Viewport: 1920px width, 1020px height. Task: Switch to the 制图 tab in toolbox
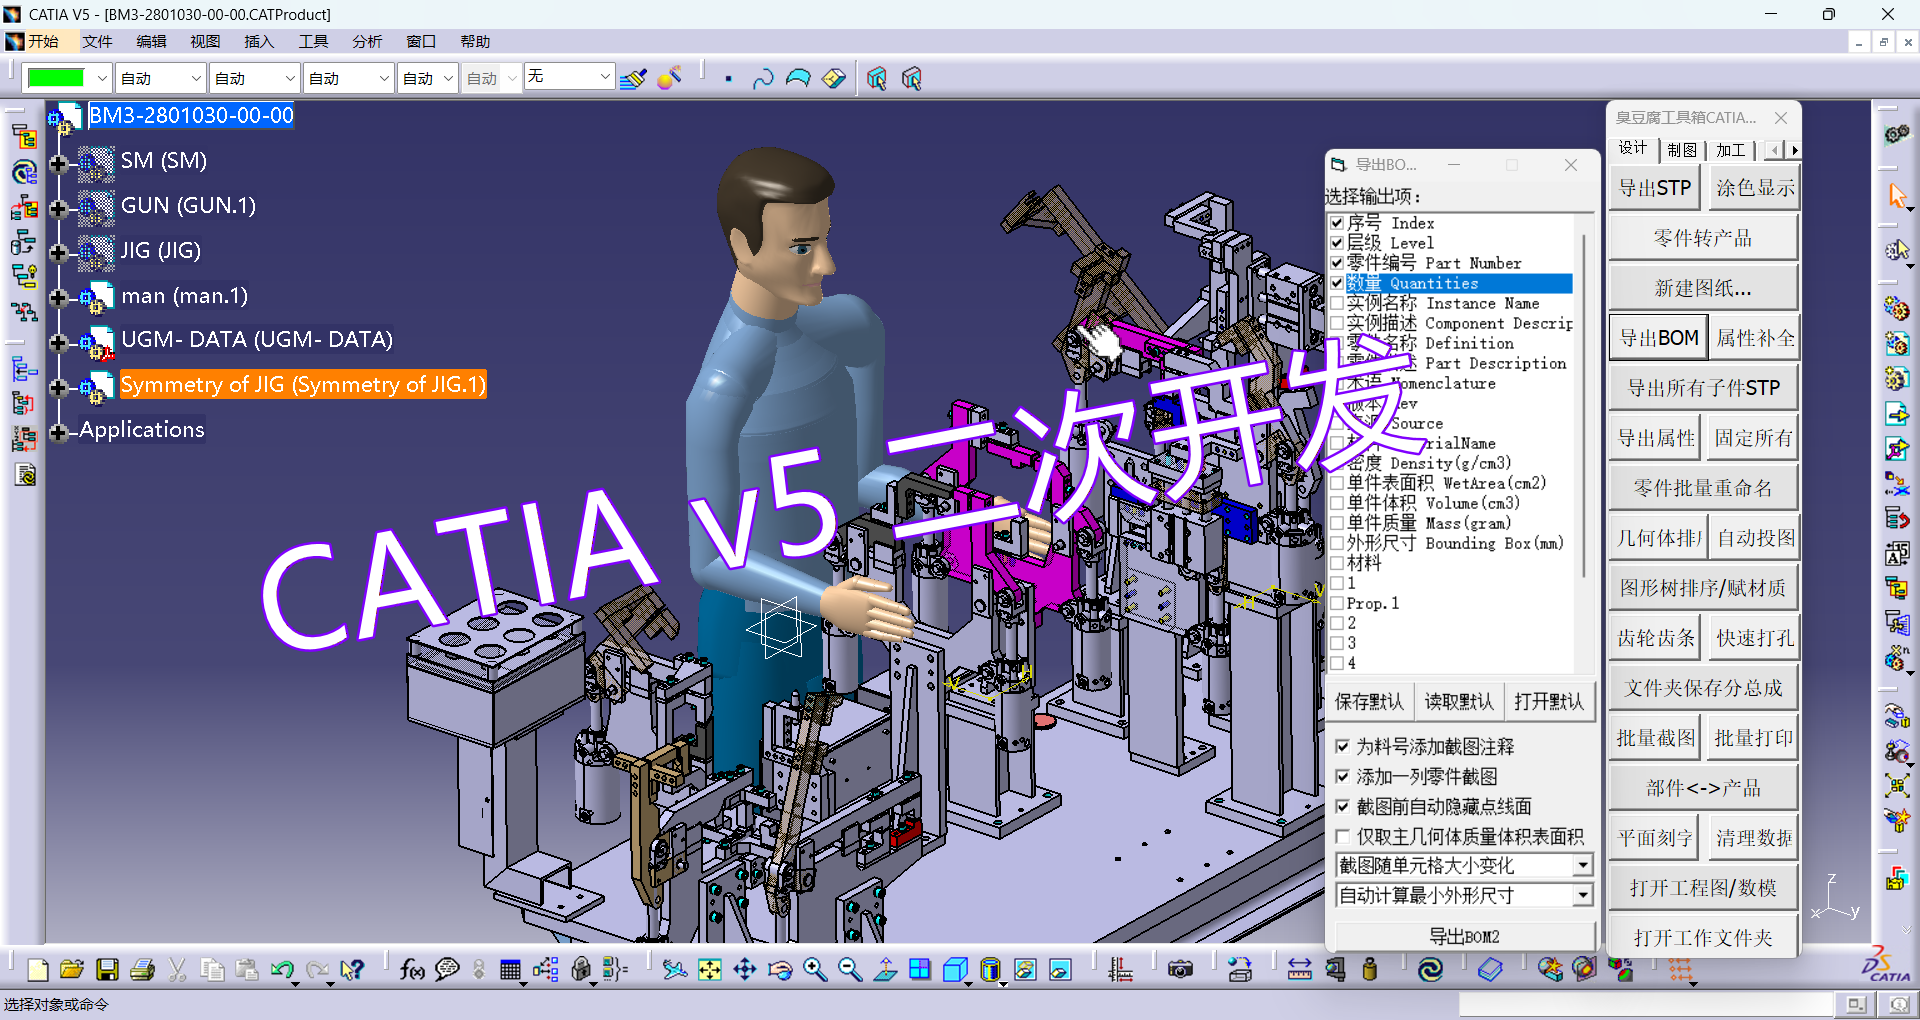(x=1682, y=150)
